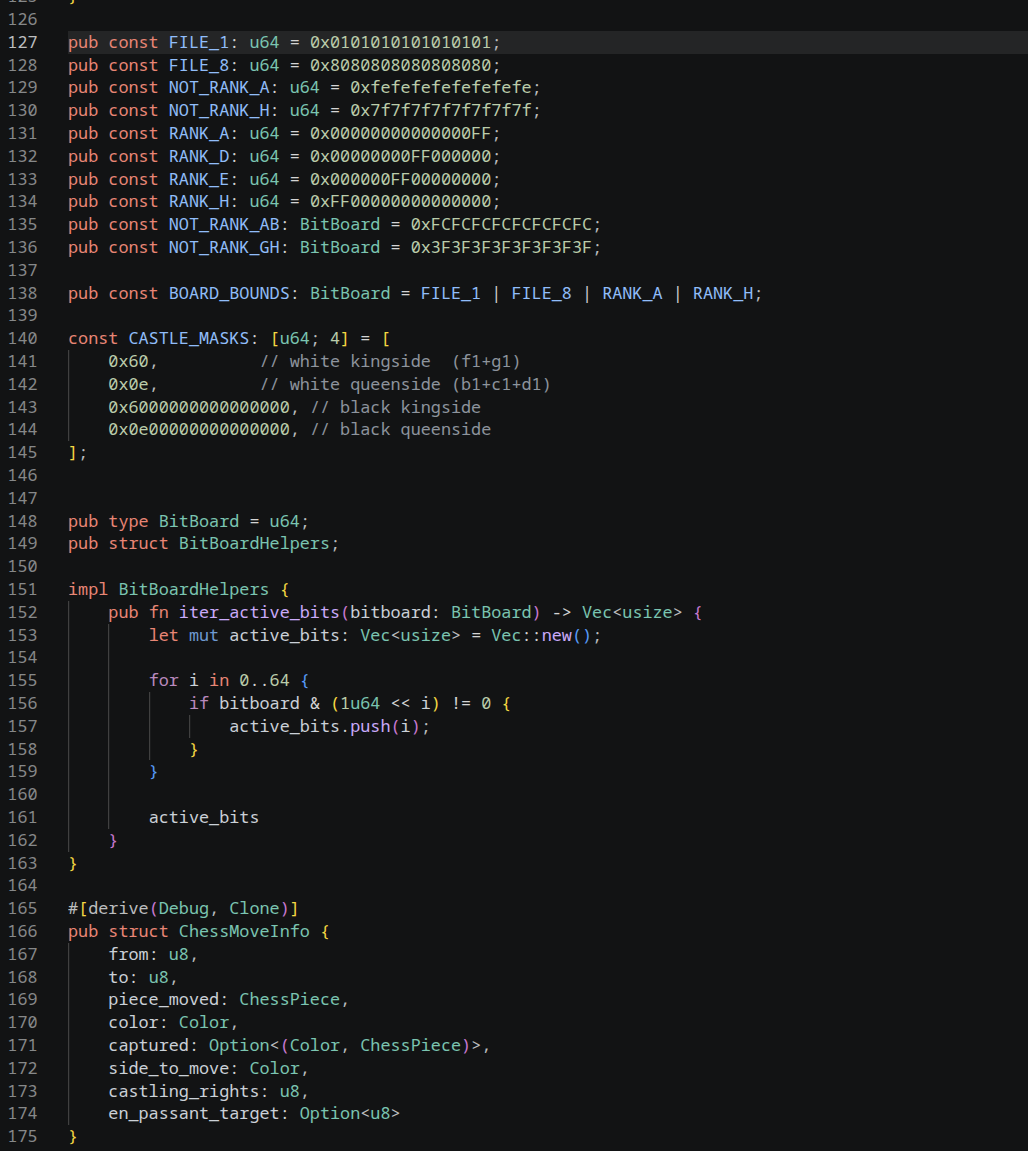Image resolution: width=1028 pixels, height=1151 pixels.
Task: Click the NOT_RANK_GH constant name
Action: pos(224,247)
